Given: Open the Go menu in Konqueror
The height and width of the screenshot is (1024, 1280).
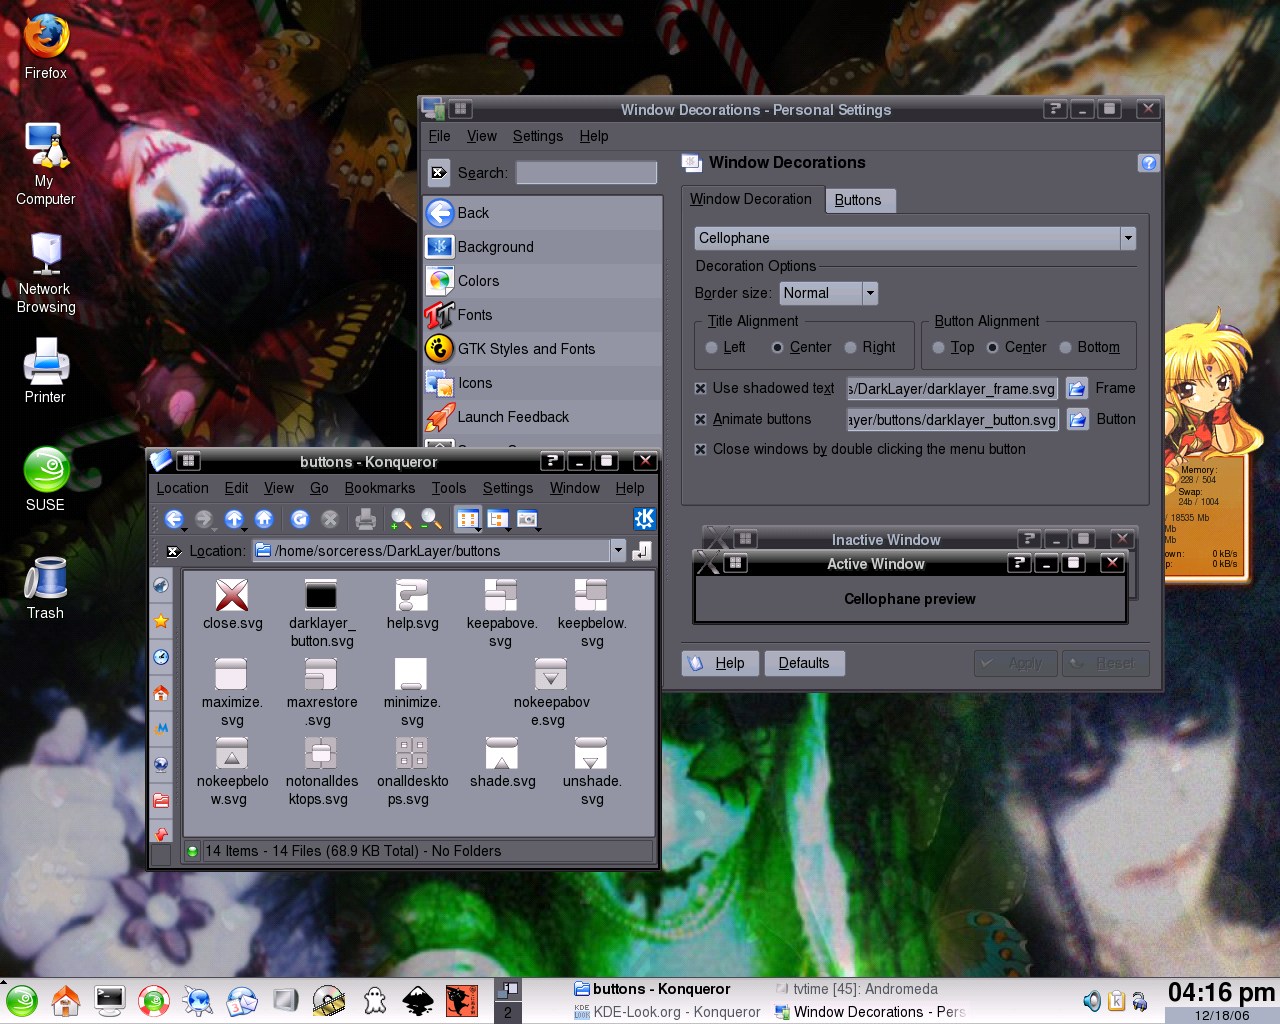Looking at the screenshot, I should click(319, 488).
